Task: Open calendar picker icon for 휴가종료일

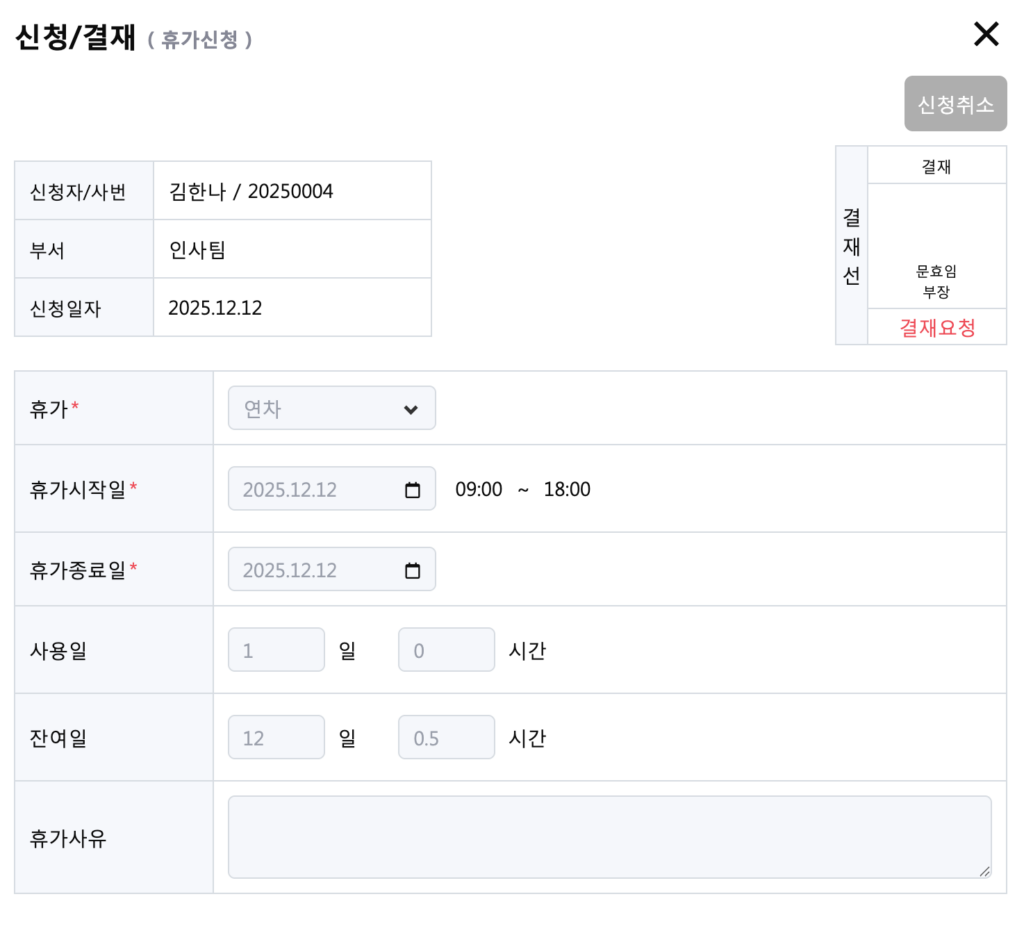Action: click(x=412, y=571)
